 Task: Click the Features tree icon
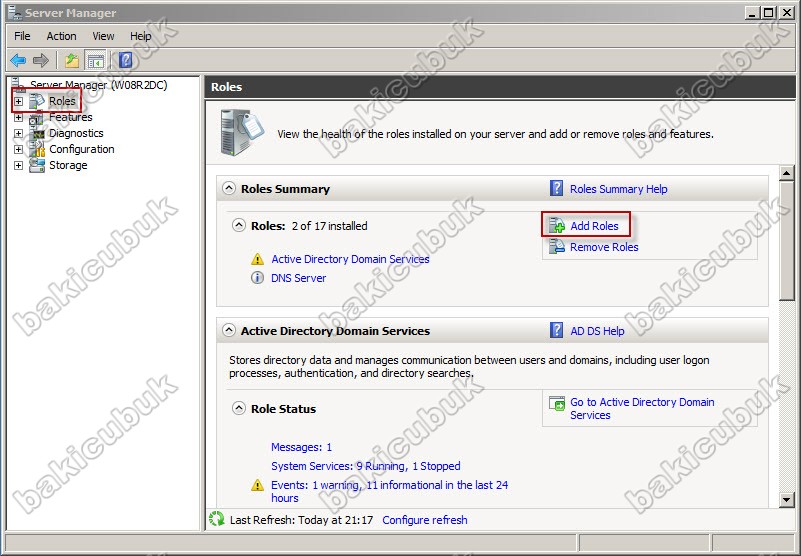point(36,118)
